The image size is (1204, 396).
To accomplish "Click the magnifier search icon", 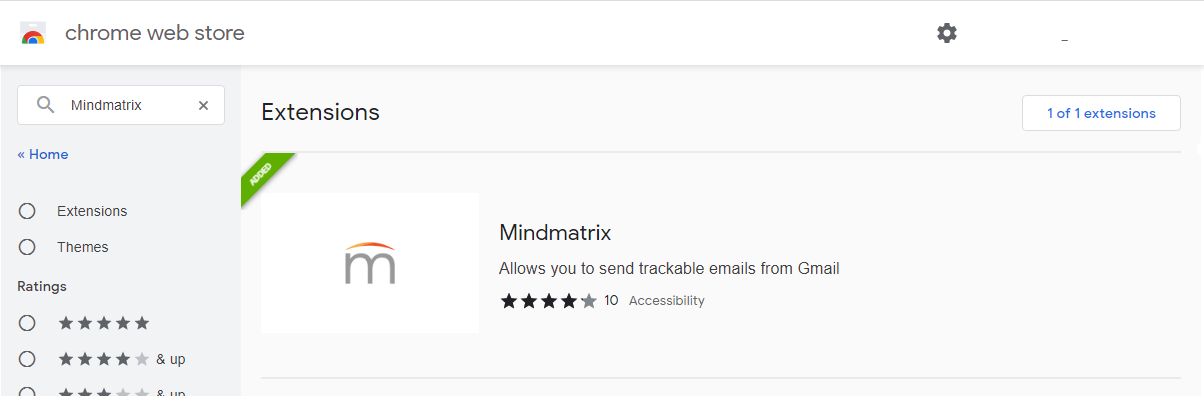I will 45,105.
